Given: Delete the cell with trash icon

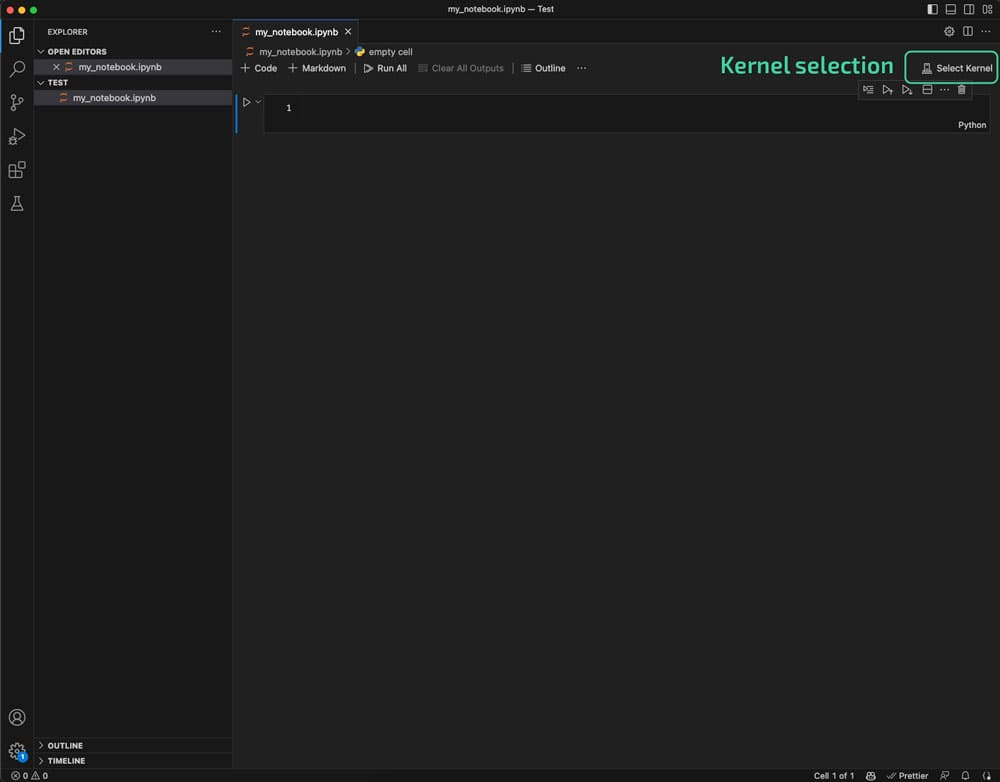Looking at the screenshot, I should coord(962,90).
